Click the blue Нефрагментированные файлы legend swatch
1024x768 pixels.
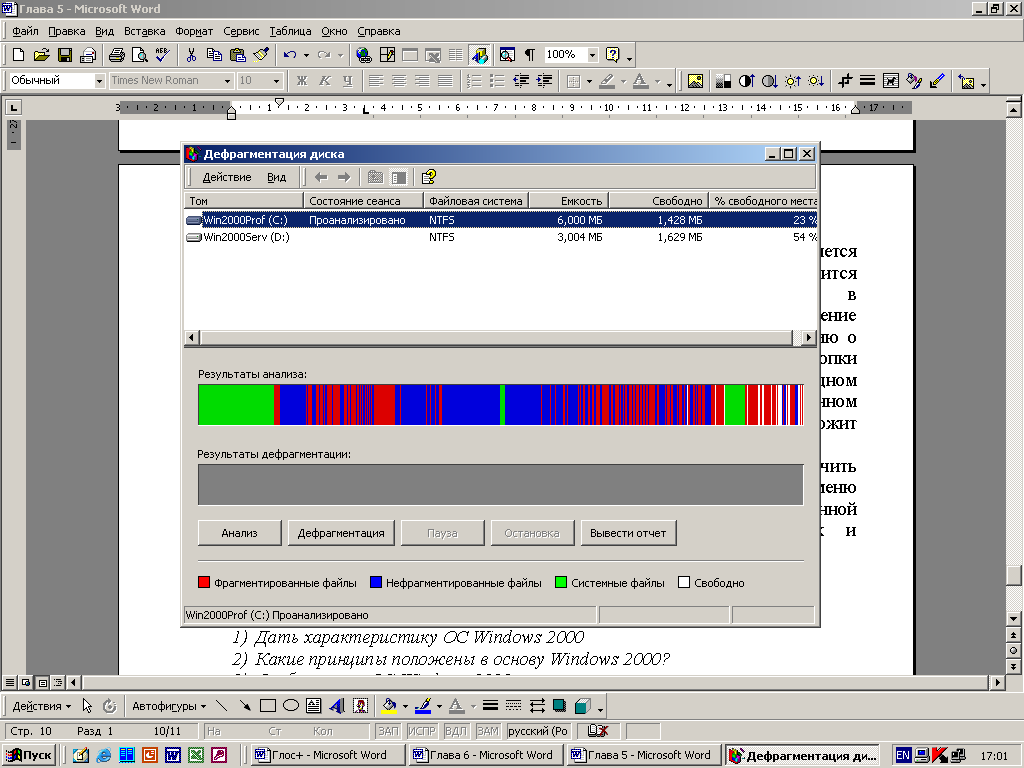click(376, 583)
